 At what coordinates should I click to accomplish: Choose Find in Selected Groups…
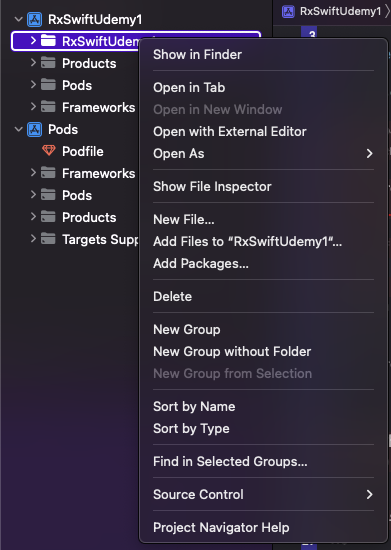click(230, 462)
